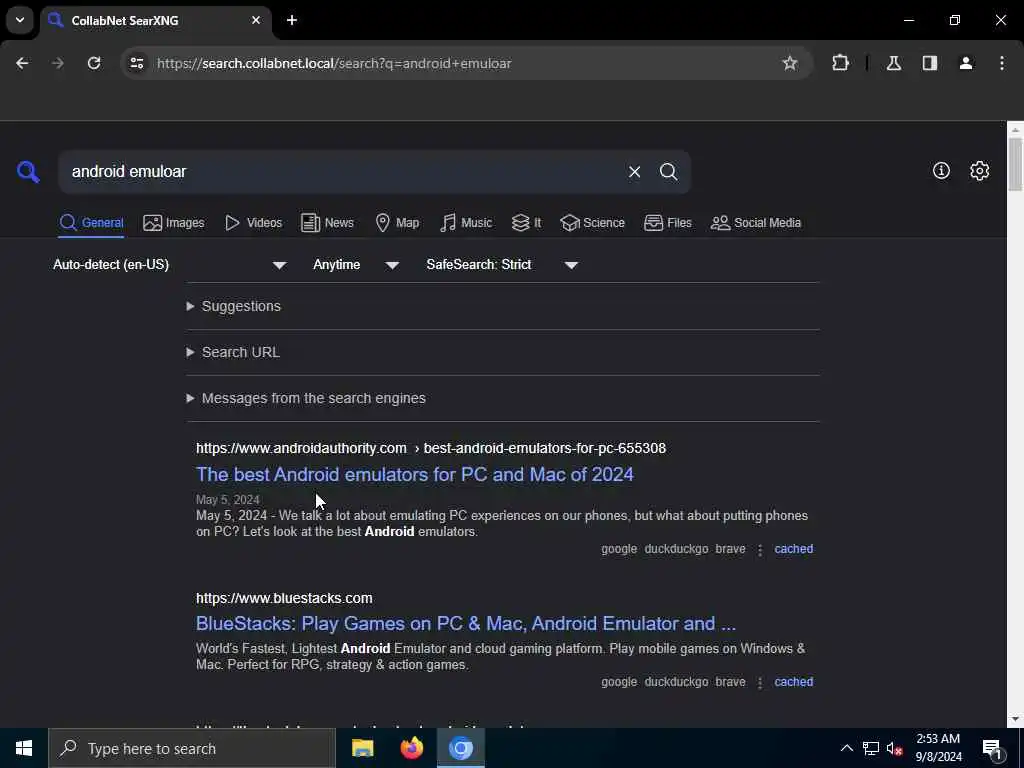1024x768 pixels.
Task: Open cached copy of androidauthority result
Action: (793, 549)
